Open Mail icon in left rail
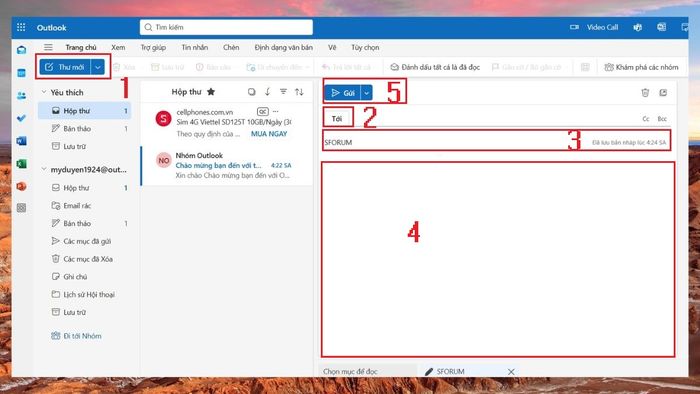 [x=21, y=50]
